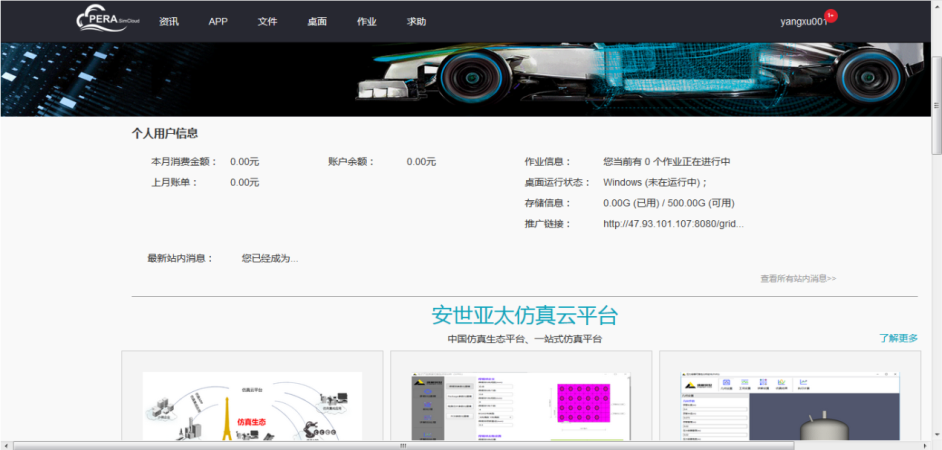The width and height of the screenshot is (942, 450).
Task: Open the 仿真生态 diagram card thumbnail
Action: [x=252, y=406]
